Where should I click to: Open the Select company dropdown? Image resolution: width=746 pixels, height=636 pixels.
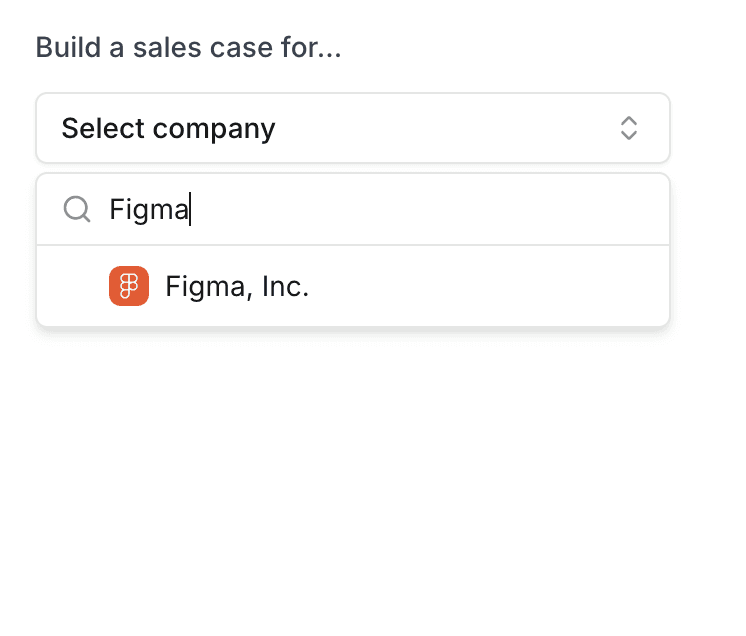pyautogui.click(x=352, y=128)
